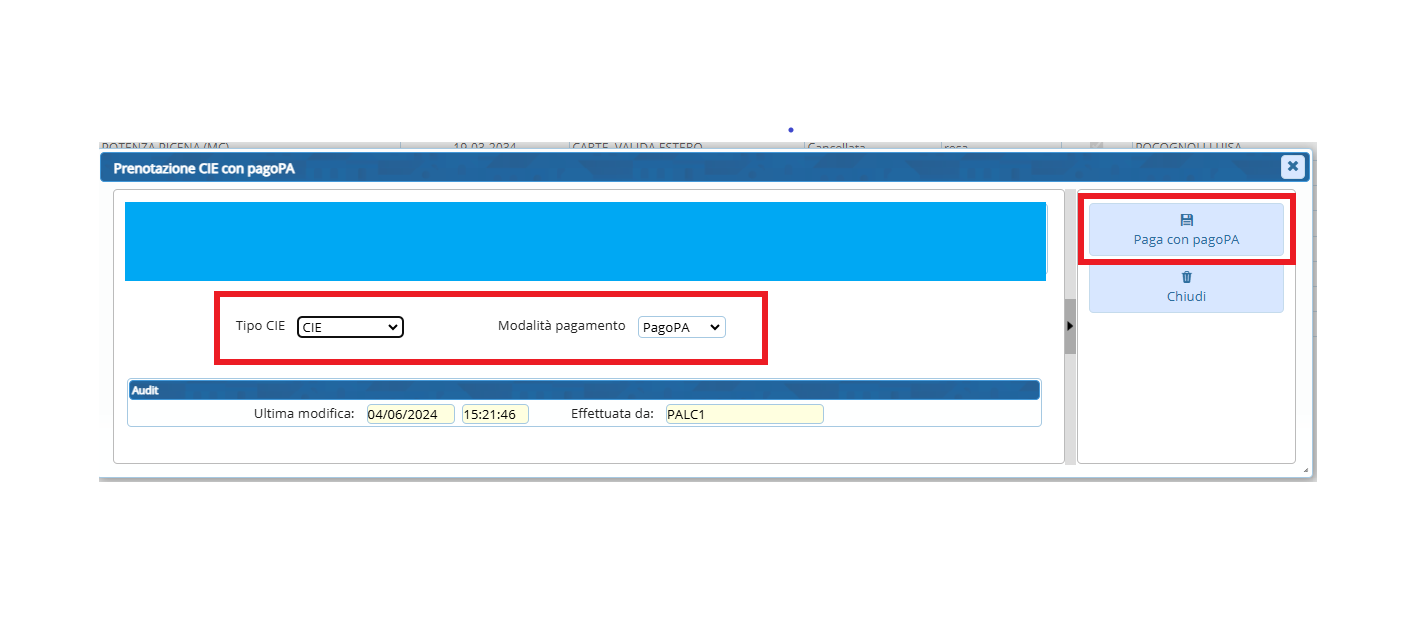The image size is (1416, 624).
Task: Click the blue banner area
Action: 585,241
